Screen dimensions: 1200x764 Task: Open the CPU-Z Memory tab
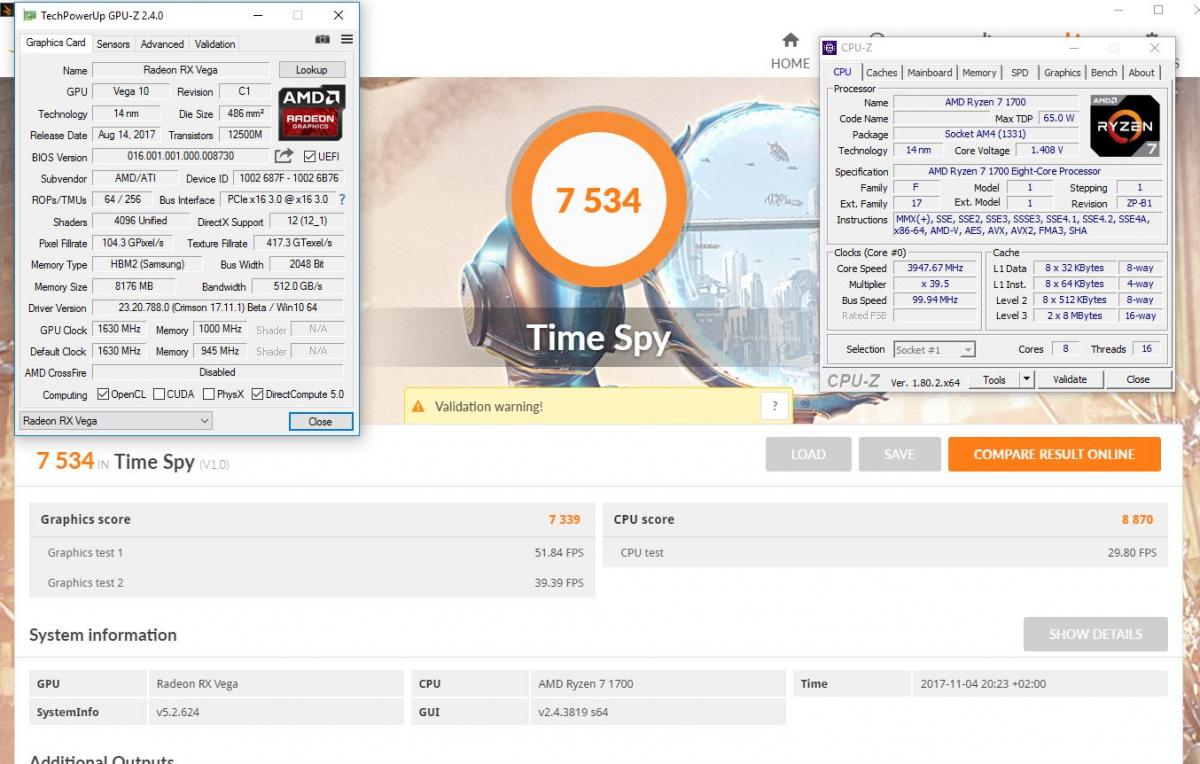click(x=979, y=72)
